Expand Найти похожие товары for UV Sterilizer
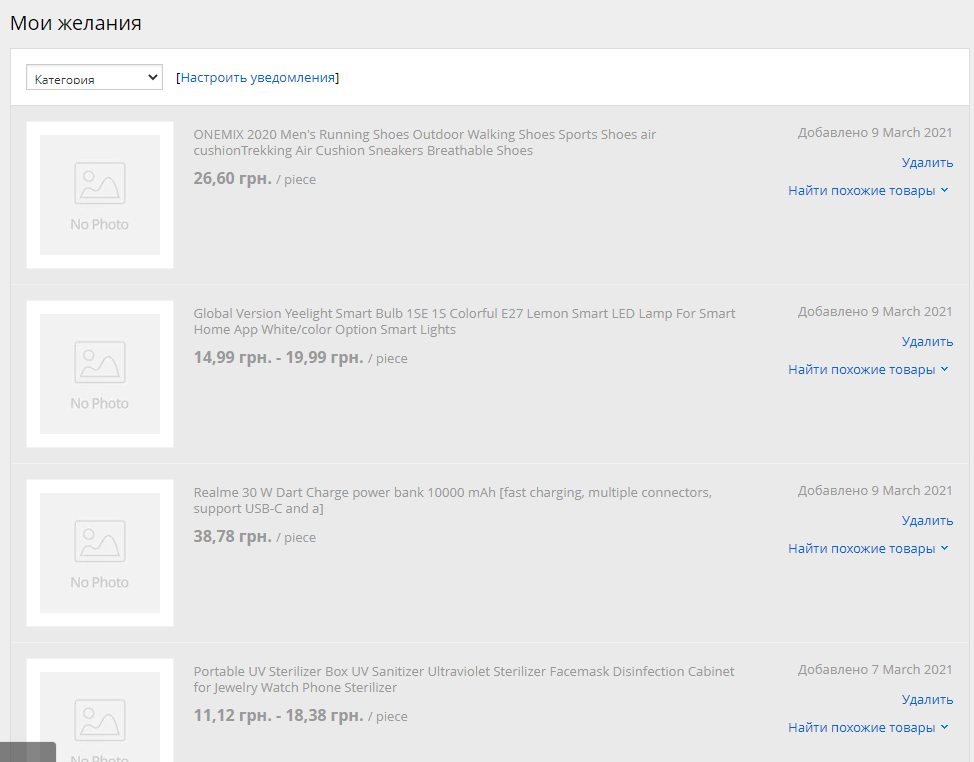This screenshot has width=974, height=762. pyautogui.click(x=868, y=727)
